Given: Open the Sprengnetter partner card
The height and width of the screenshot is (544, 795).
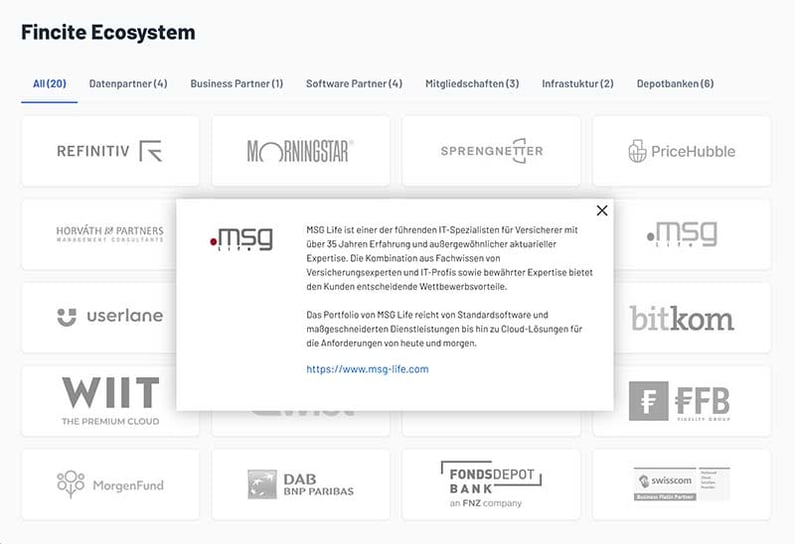Looking at the screenshot, I should pos(491,151).
